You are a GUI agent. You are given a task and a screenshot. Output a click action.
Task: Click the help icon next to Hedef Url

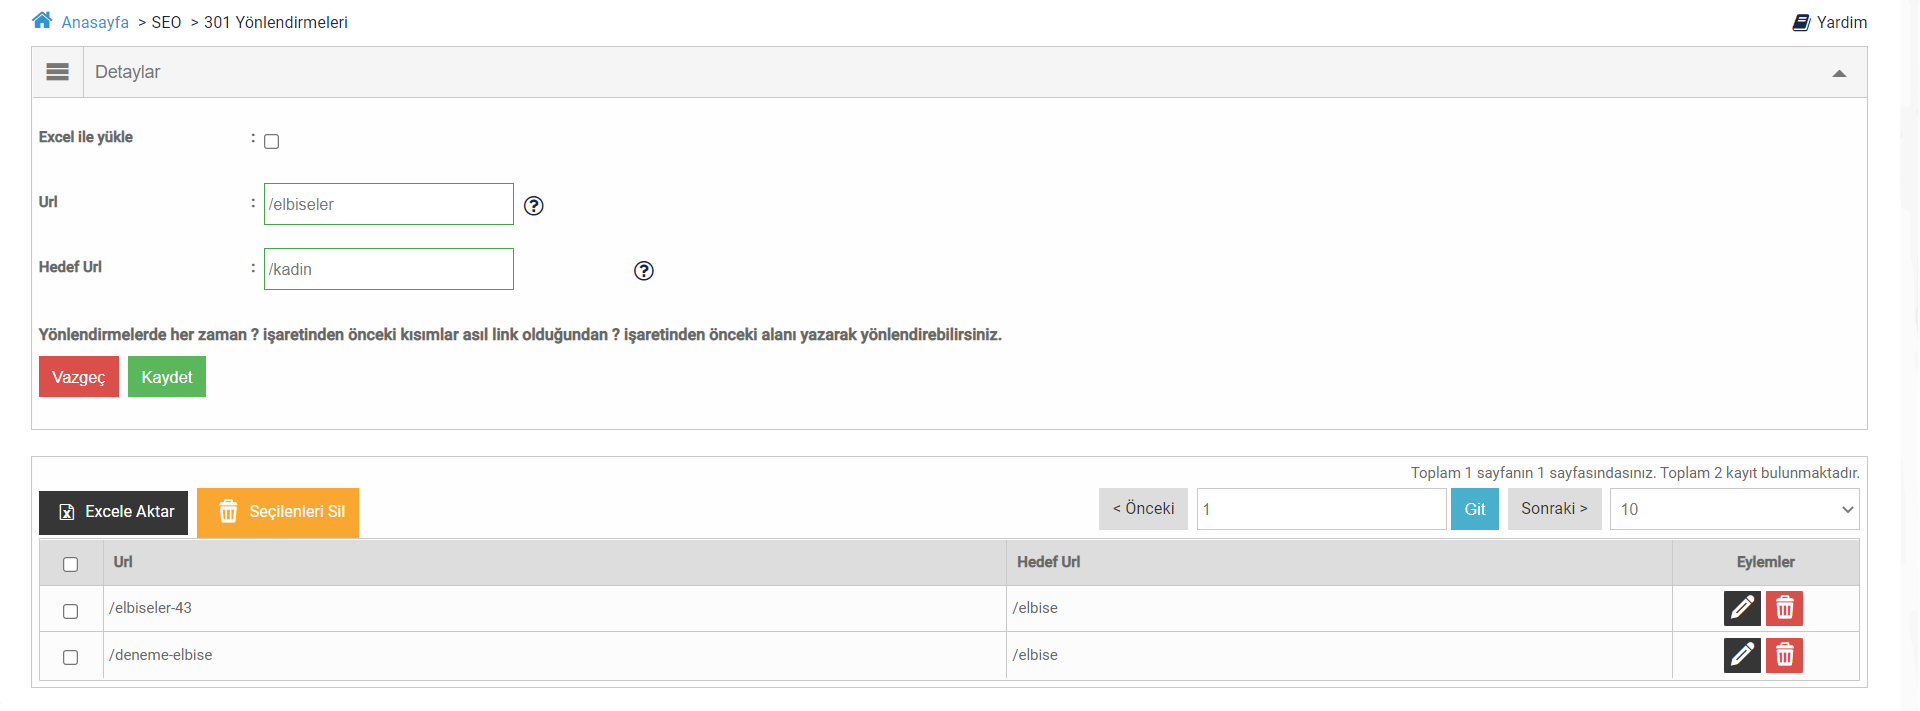tap(644, 271)
